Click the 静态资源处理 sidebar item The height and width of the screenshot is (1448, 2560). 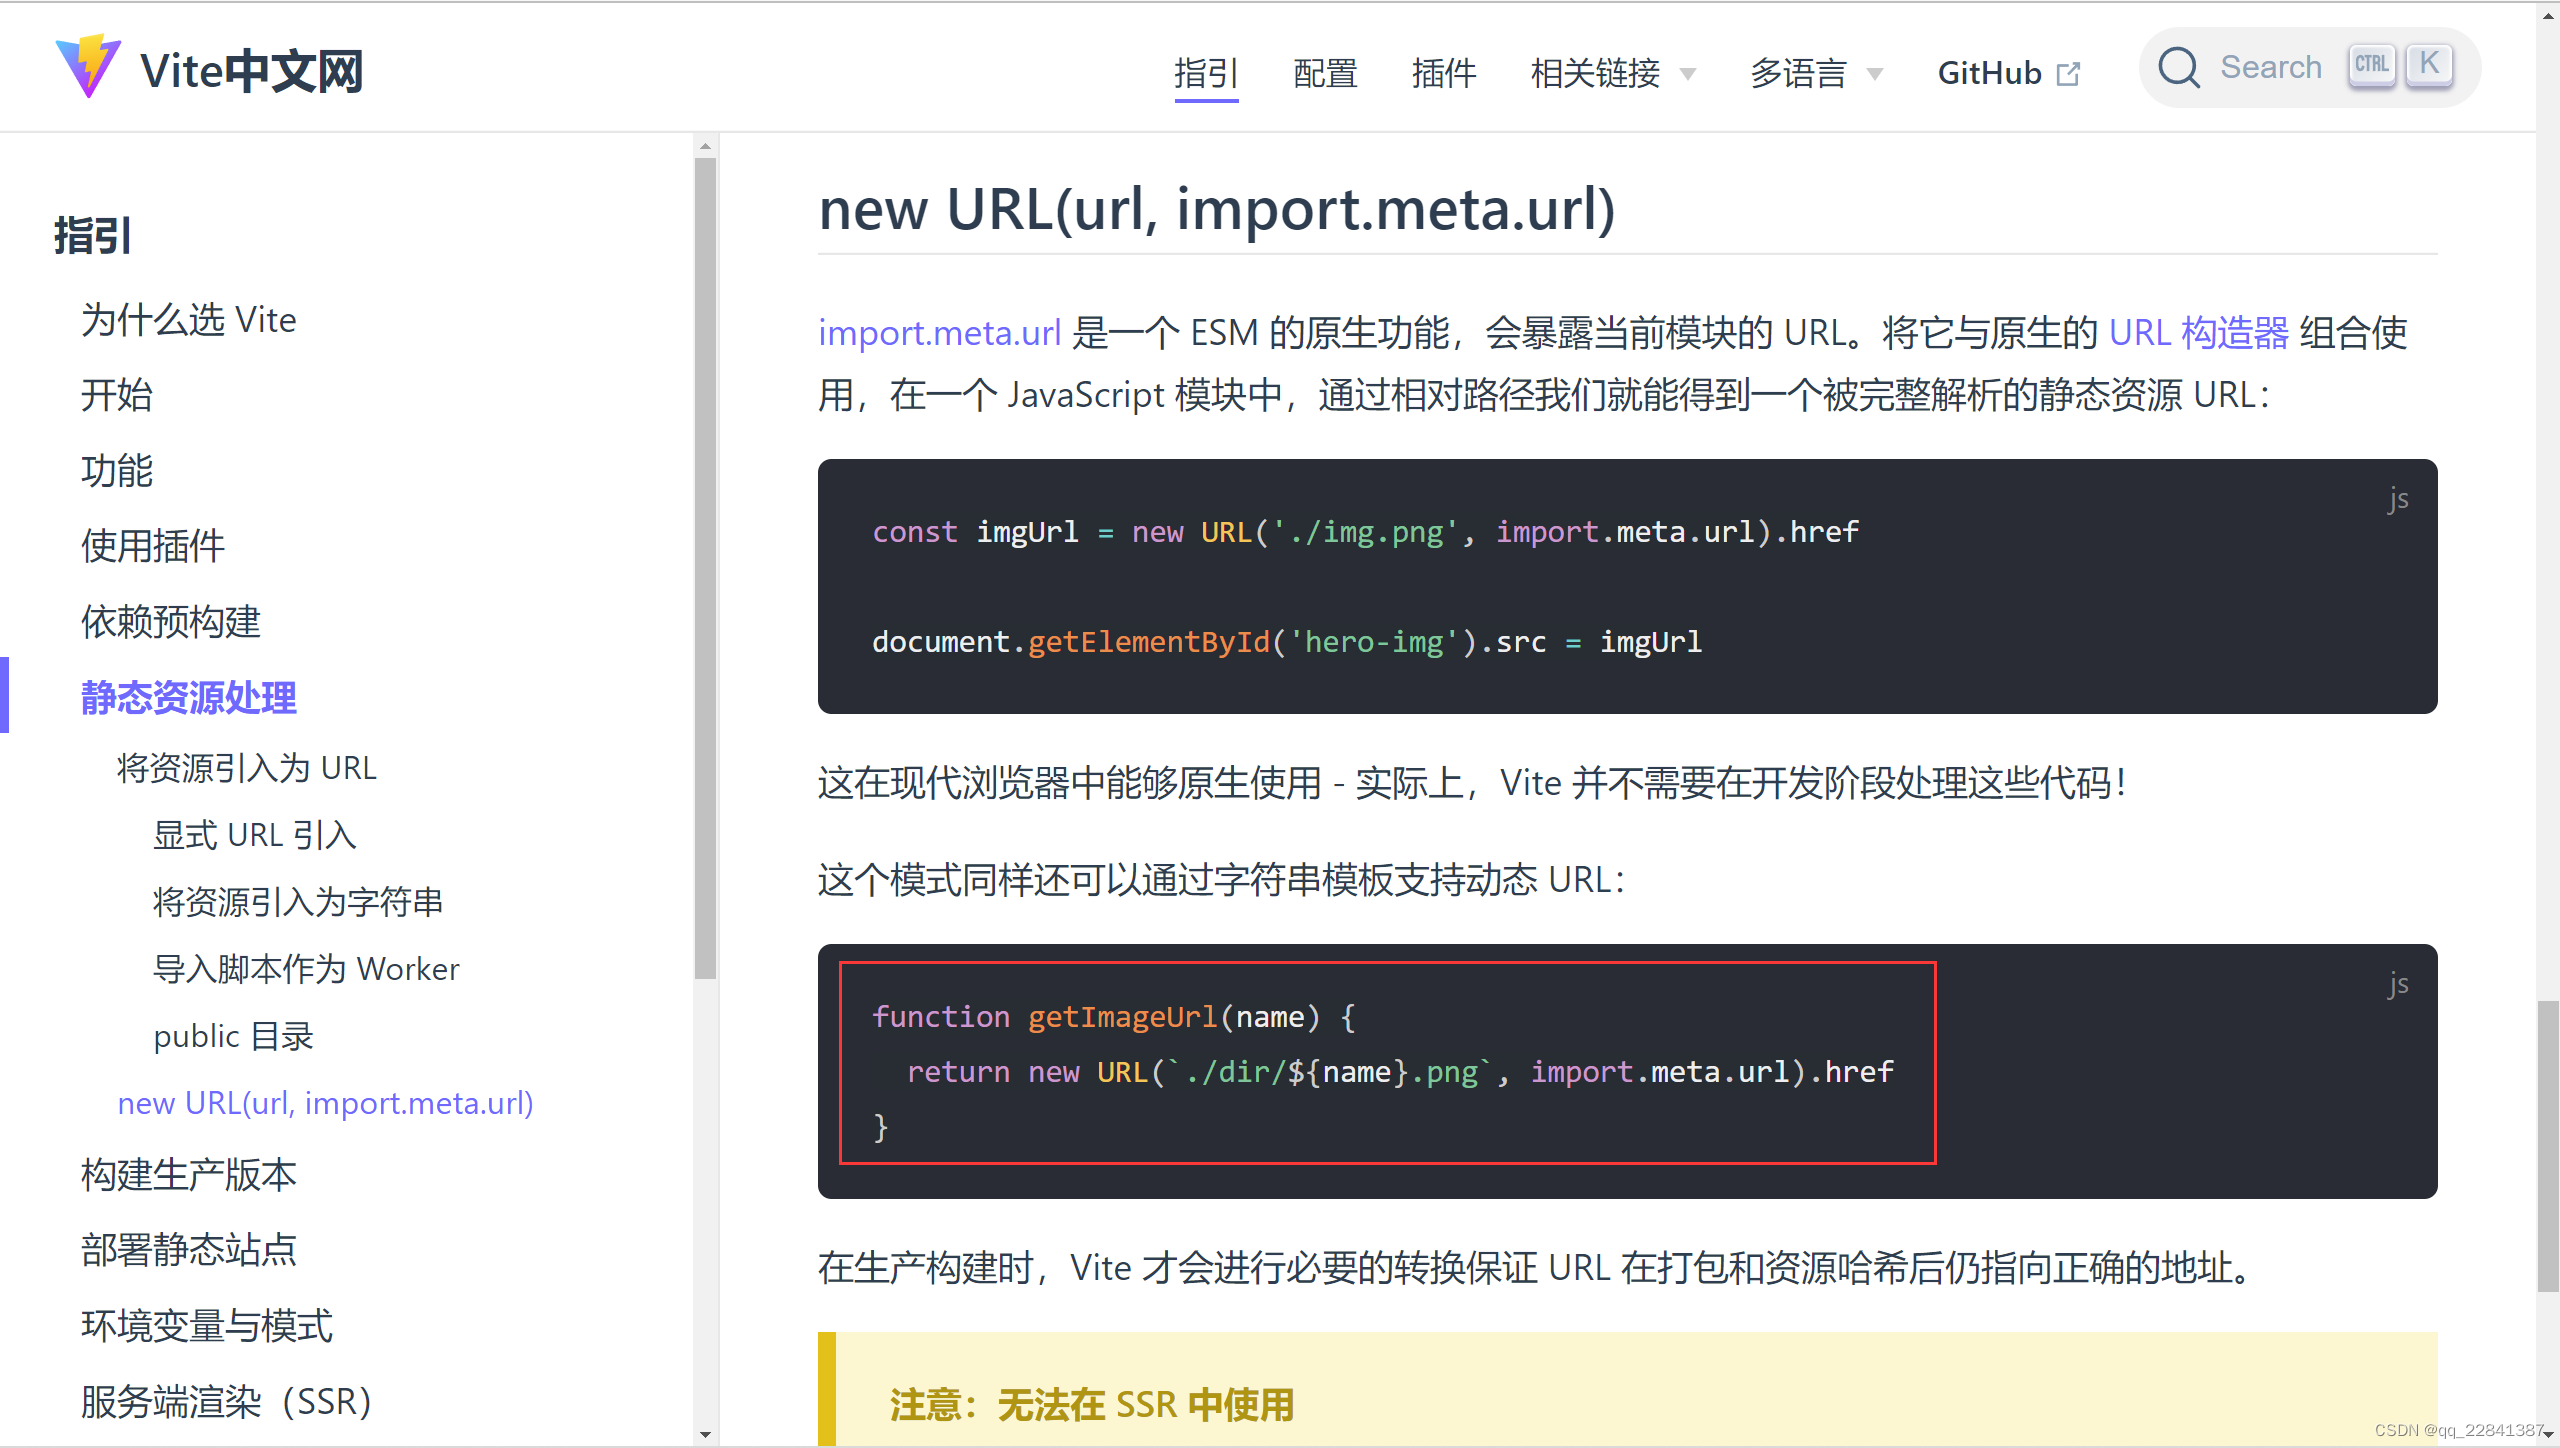coord(190,696)
